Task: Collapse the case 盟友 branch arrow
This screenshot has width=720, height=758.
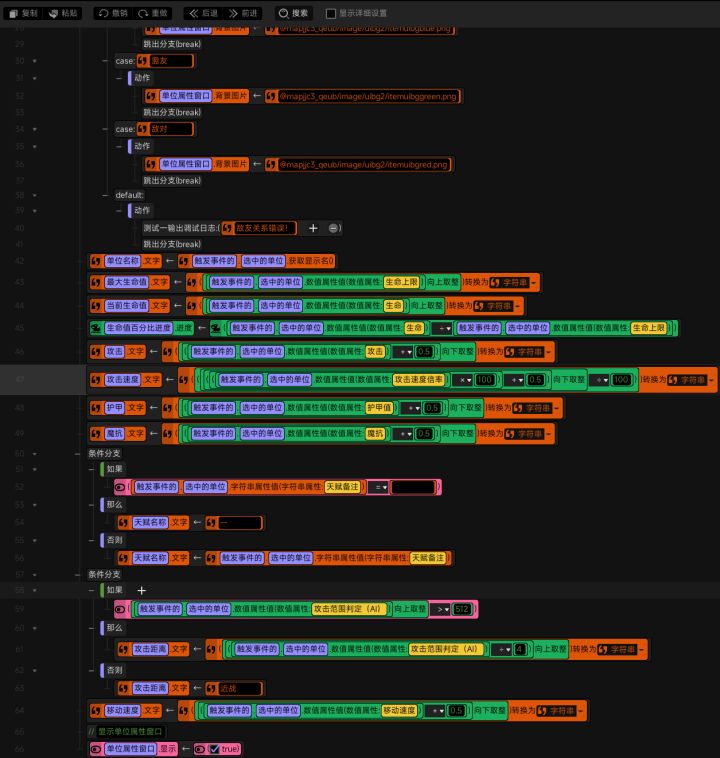Action: (x=34, y=61)
